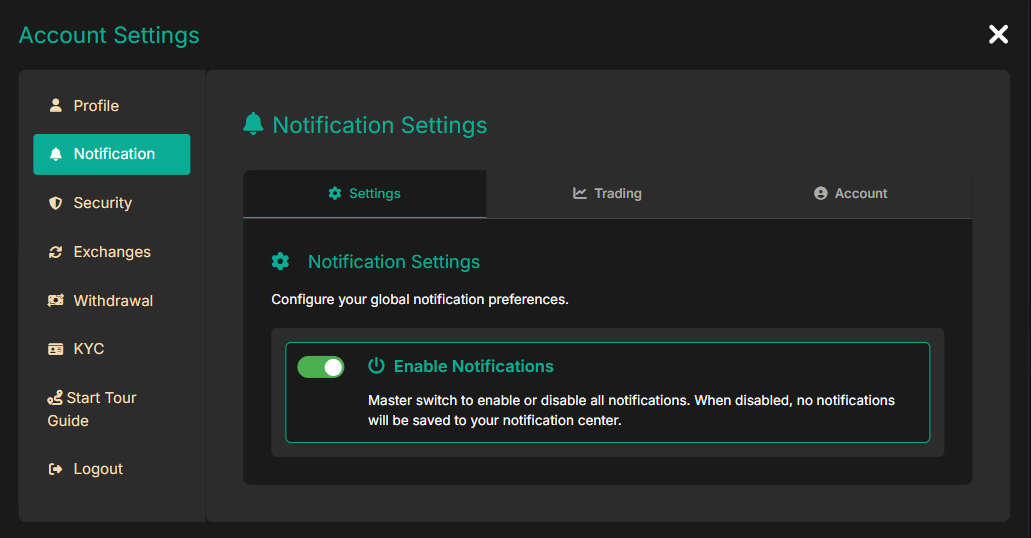Click the KYC ID card icon
This screenshot has height=538, width=1031.
pos(56,349)
